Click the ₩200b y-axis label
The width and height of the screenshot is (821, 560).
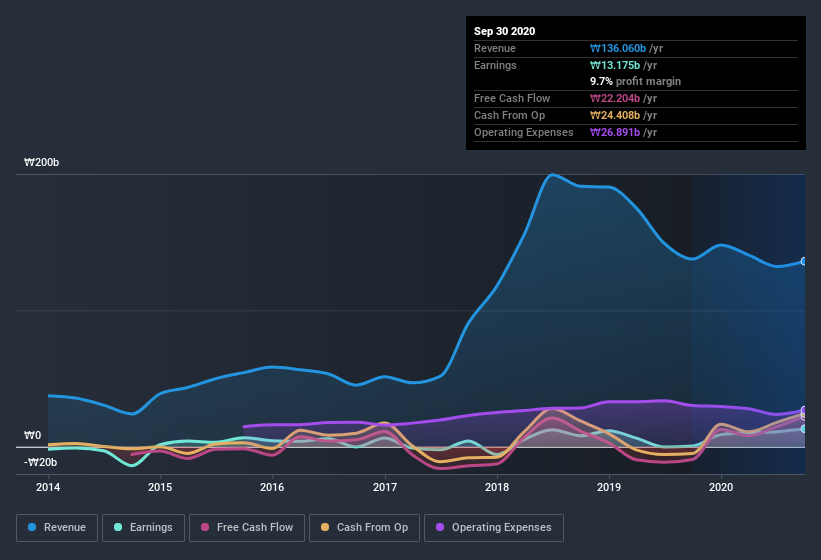point(41,162)
